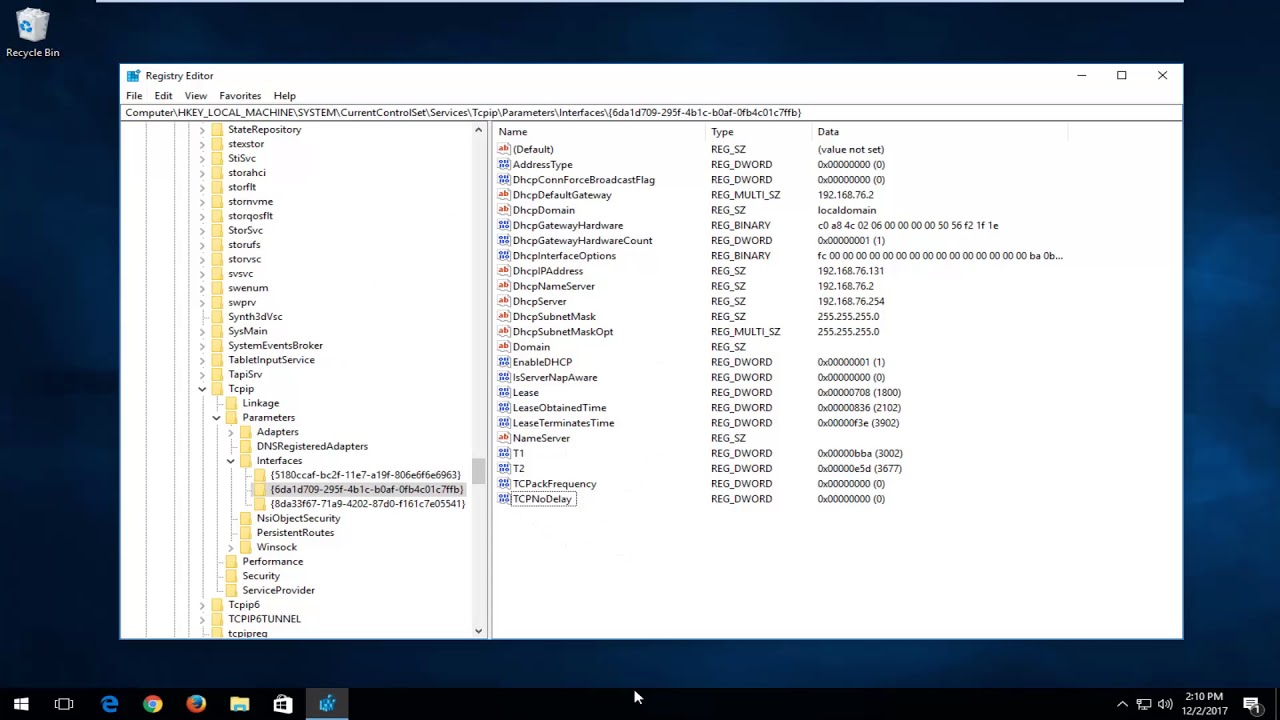Collapse the Interfaces key
The image size is (1280, 720).
point(231,461)
